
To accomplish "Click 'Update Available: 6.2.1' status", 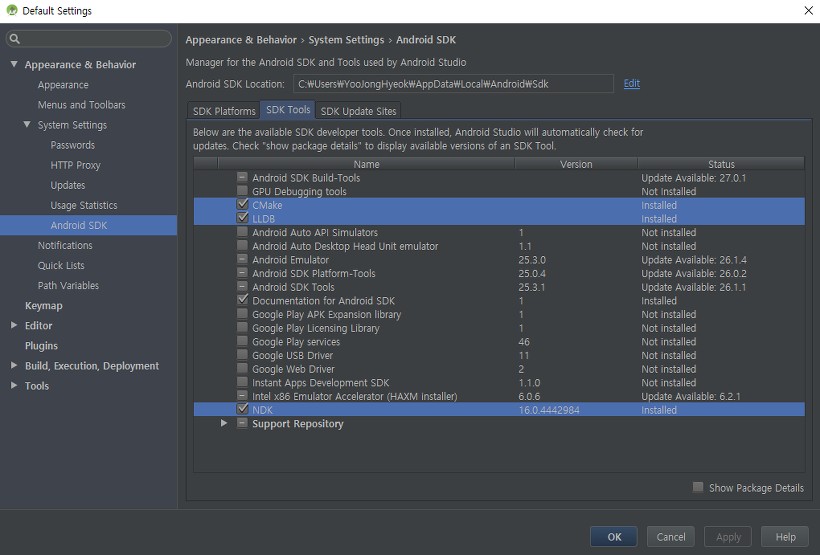I will click(x=691, y=397).
